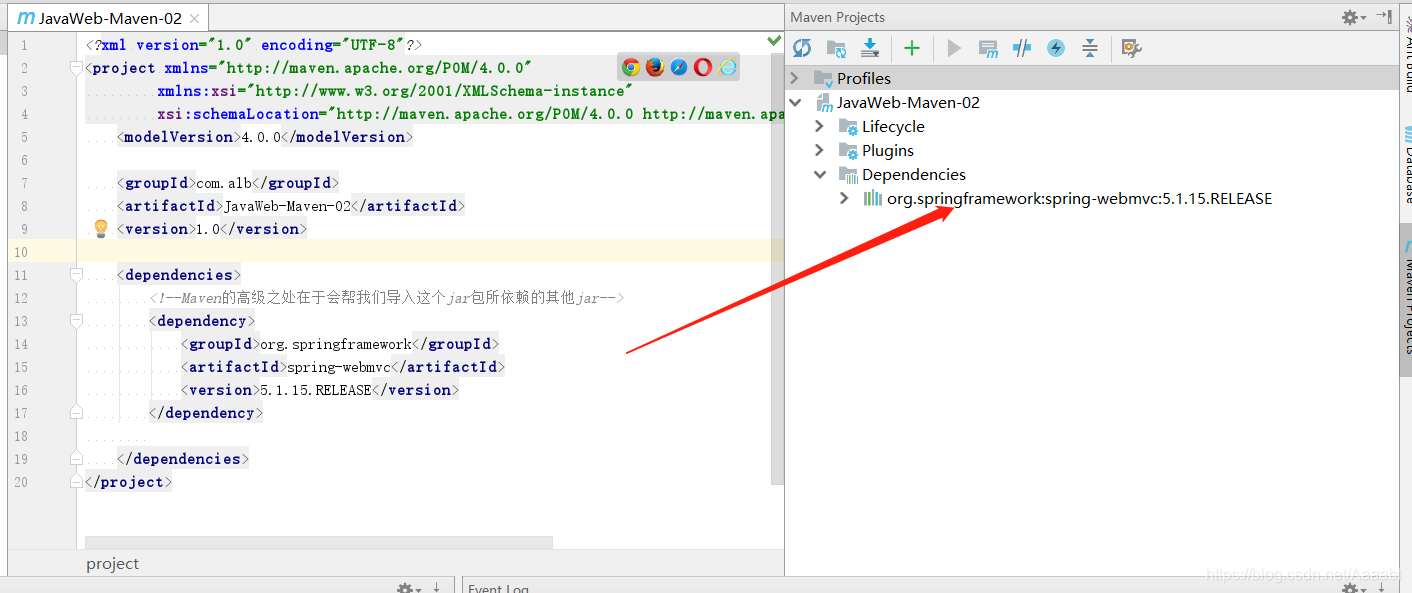Click the Chinese comment on line 12
Screen dimensions: 1412x593
[x=387, y=297]
